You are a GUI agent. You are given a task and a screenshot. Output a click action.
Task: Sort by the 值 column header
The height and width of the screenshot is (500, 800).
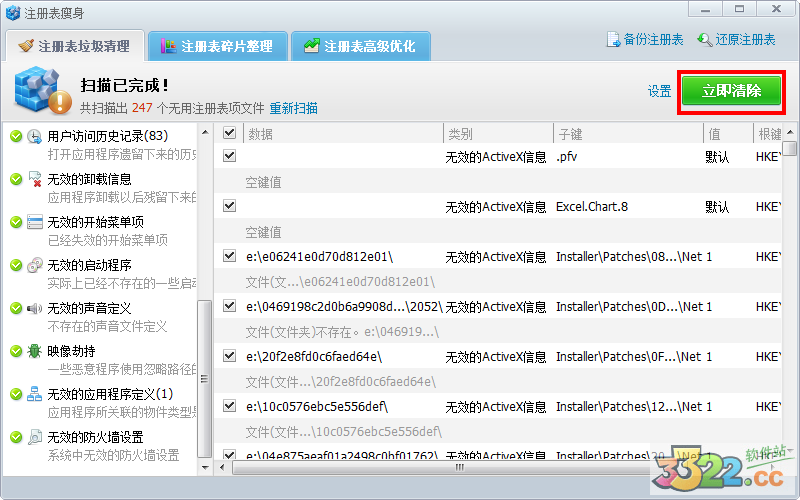coord(729,134)
